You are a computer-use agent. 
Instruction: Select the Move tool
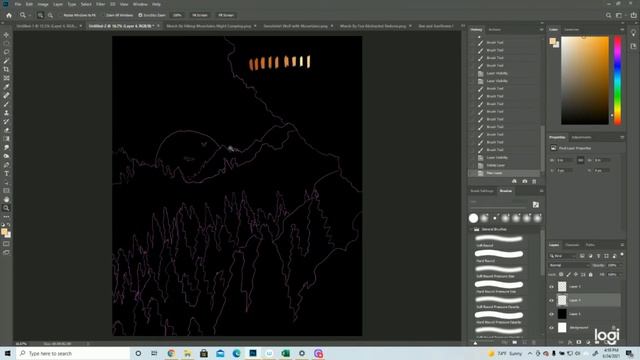click(6, 35)
